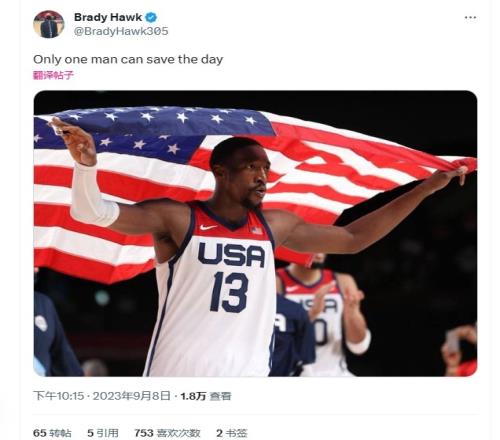Show the 65 转帖 reposts list
This screenshot has width=500, height=440.
click(x=52, y=433)
